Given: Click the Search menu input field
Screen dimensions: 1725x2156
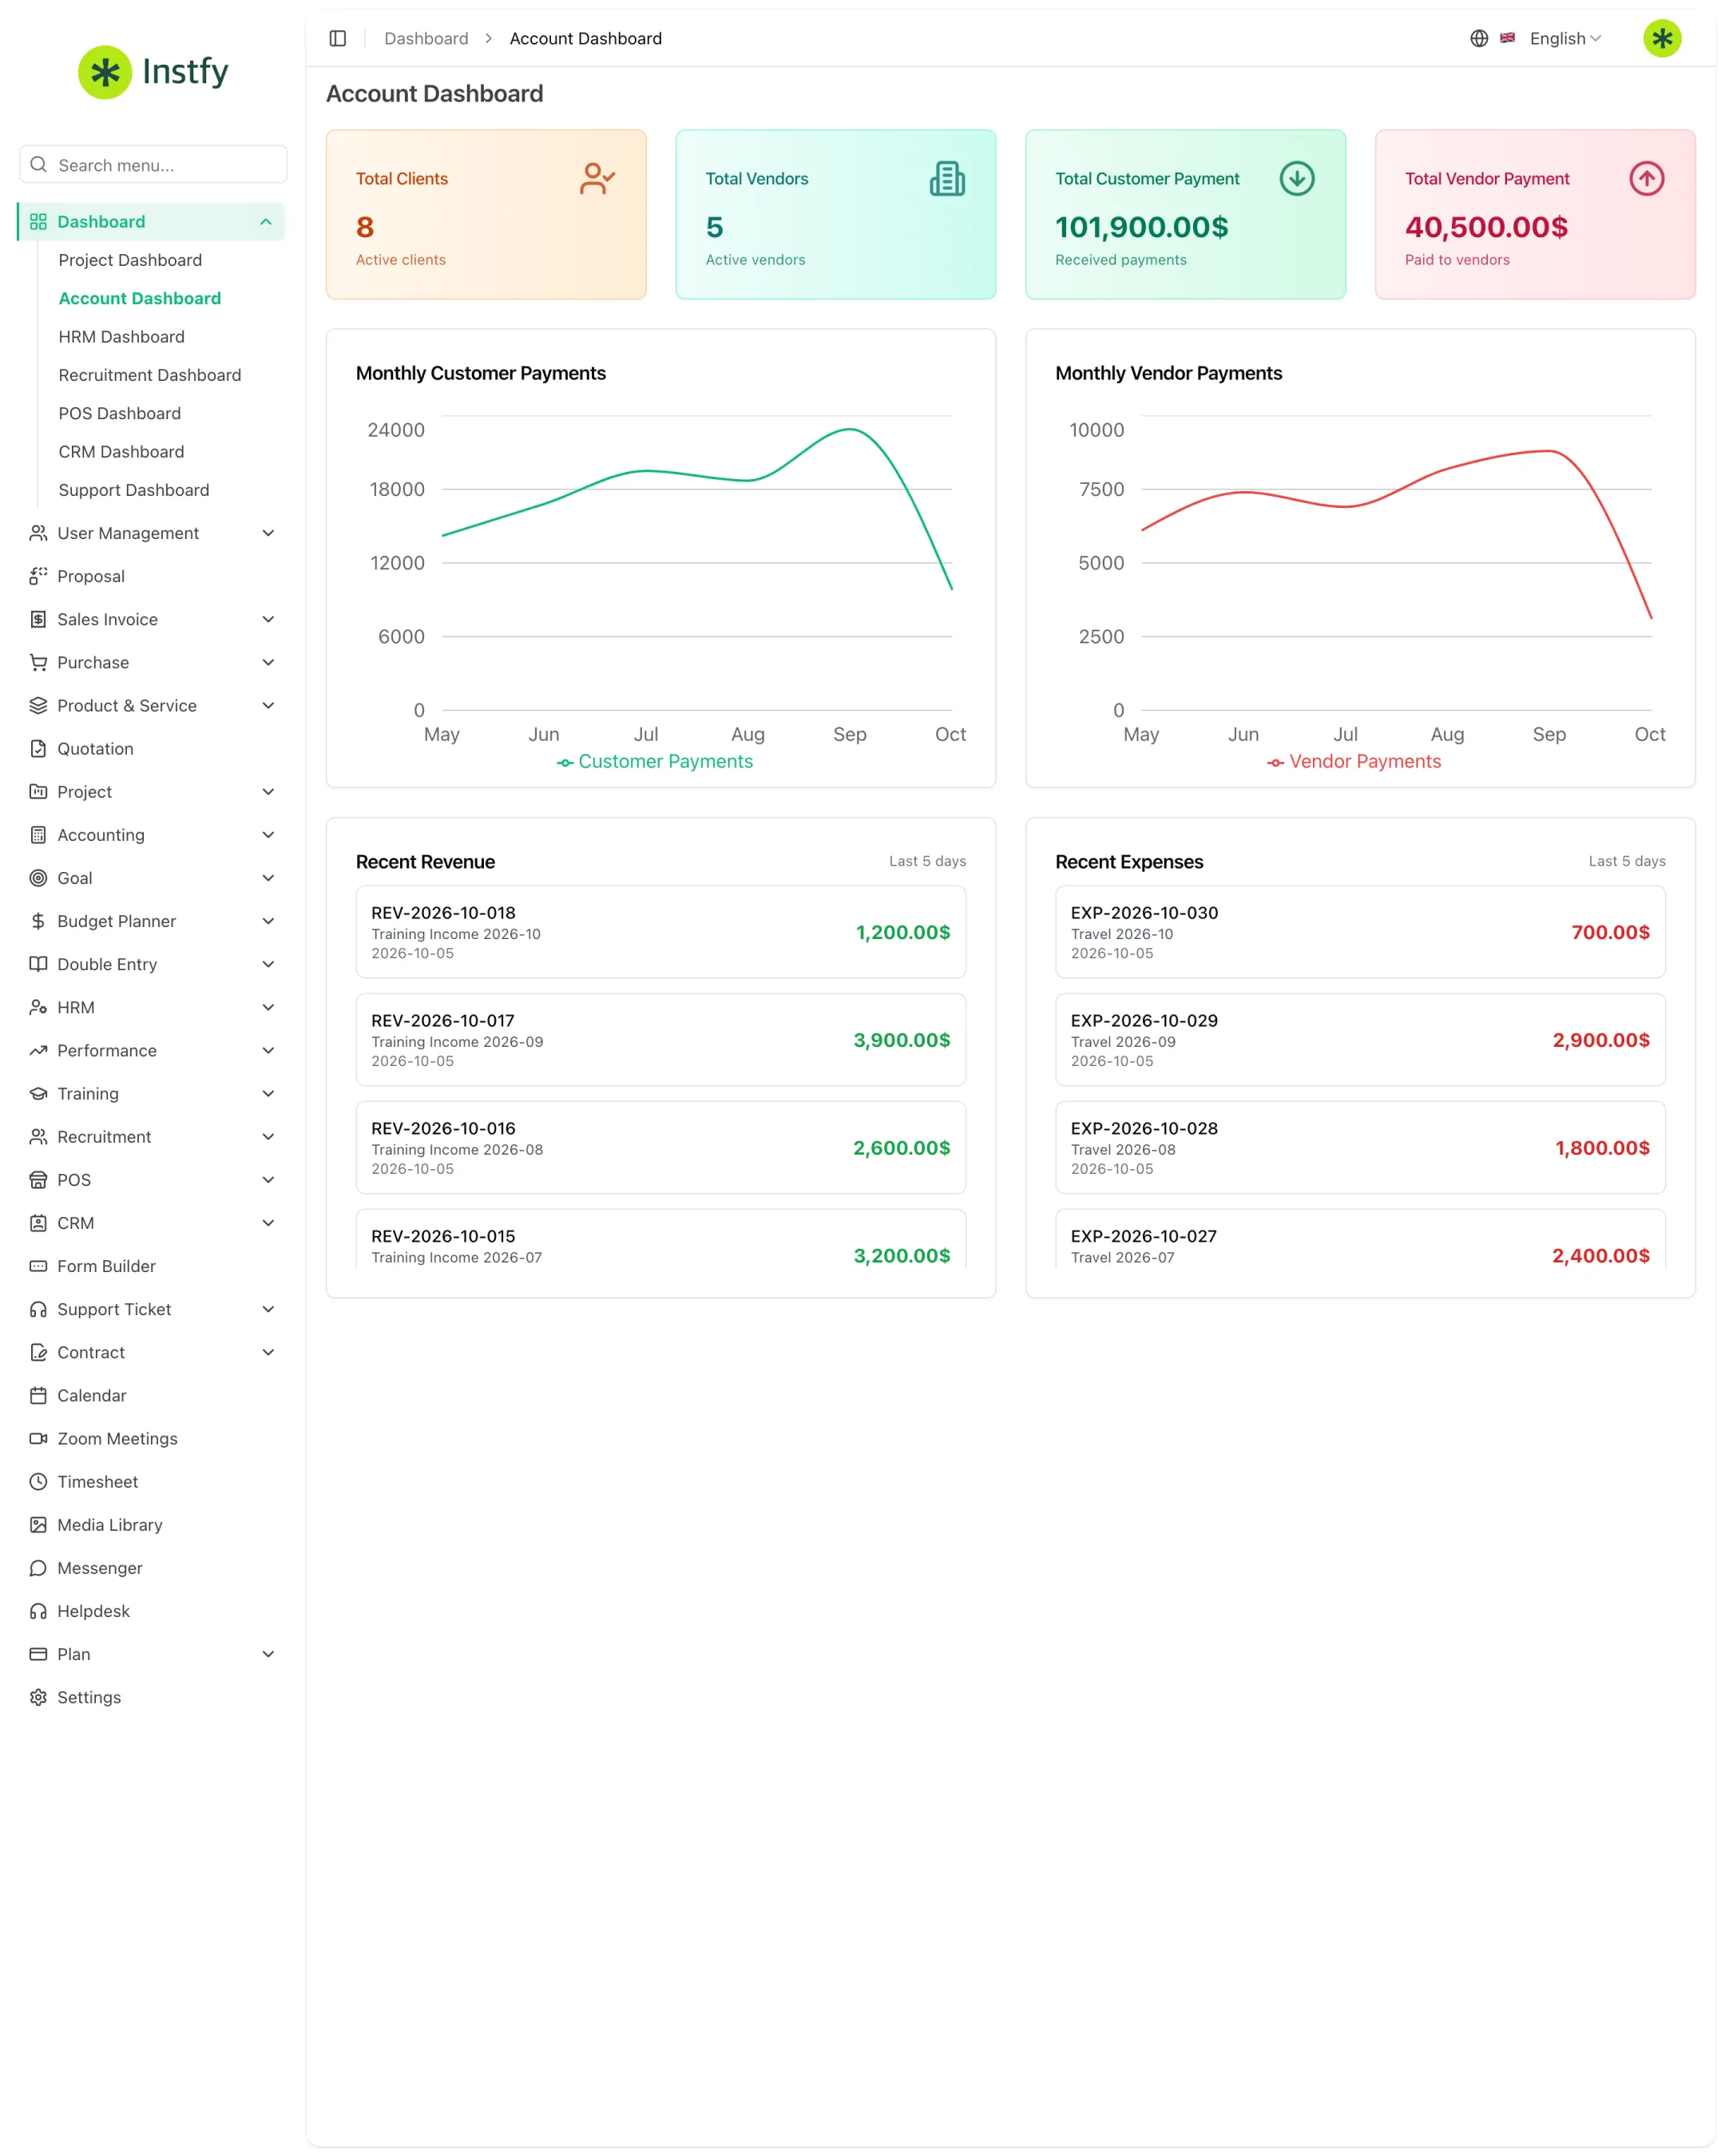Looking at the screenshot, I should pos(153,165).
